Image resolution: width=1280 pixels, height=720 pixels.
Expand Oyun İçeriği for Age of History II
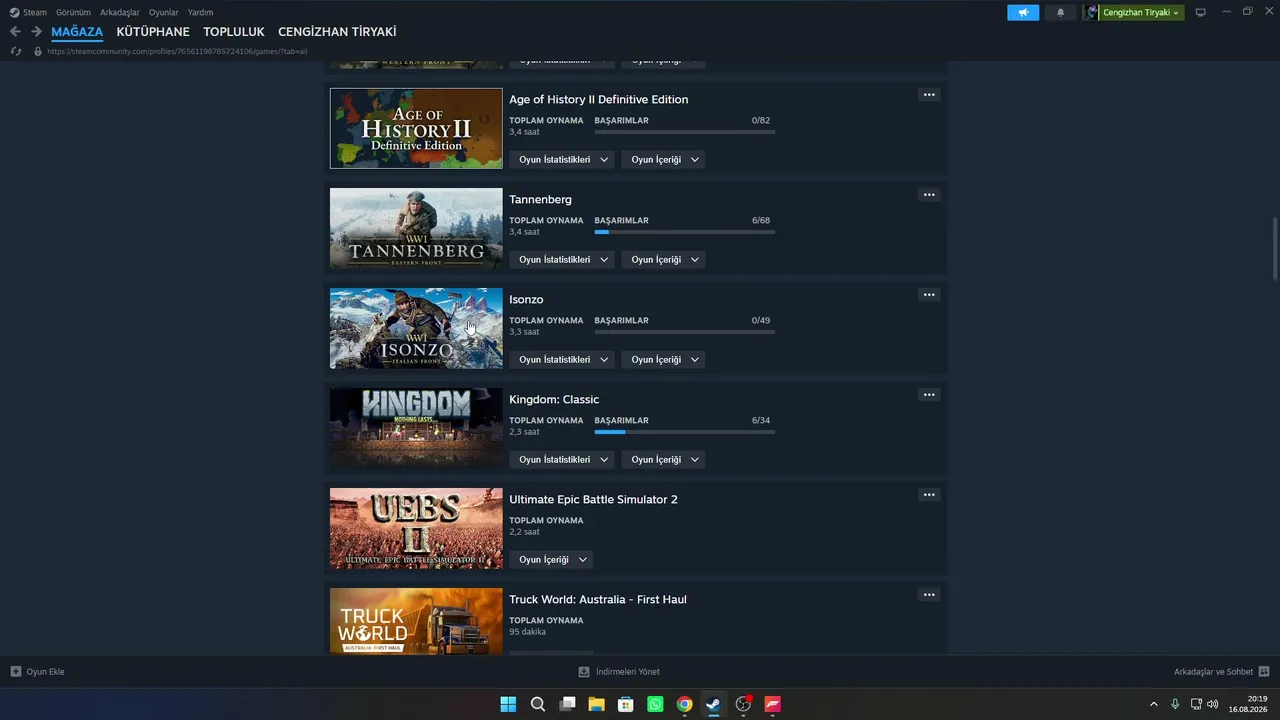pos(663,160)
